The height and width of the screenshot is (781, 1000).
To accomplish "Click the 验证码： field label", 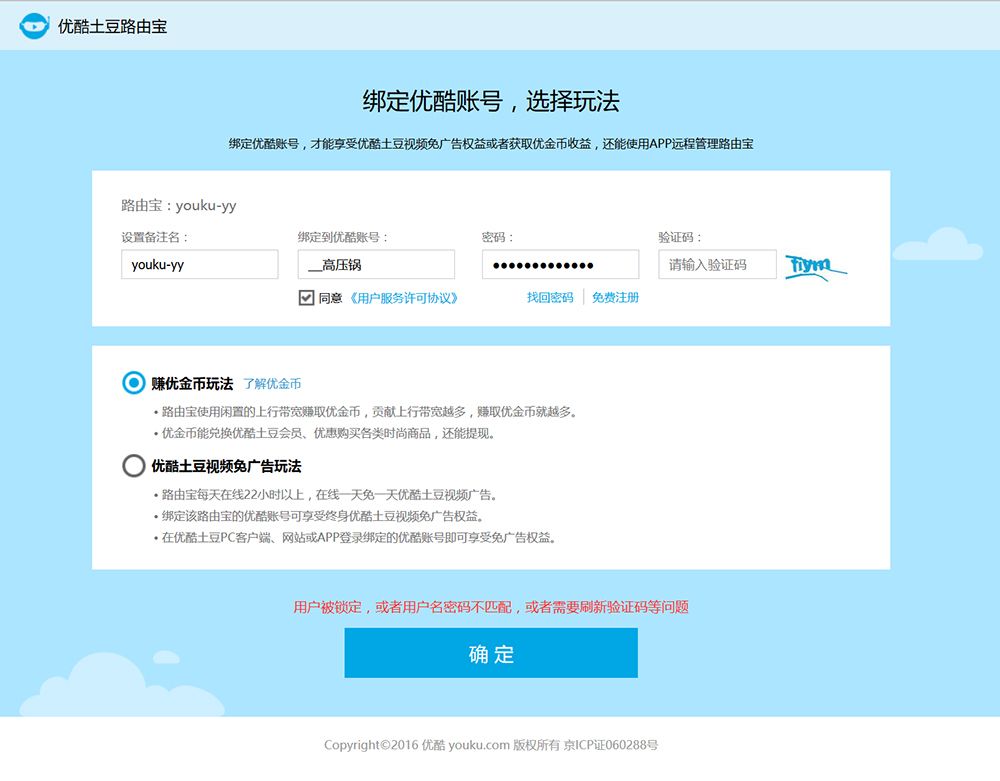I will click(x=680, y=237).
